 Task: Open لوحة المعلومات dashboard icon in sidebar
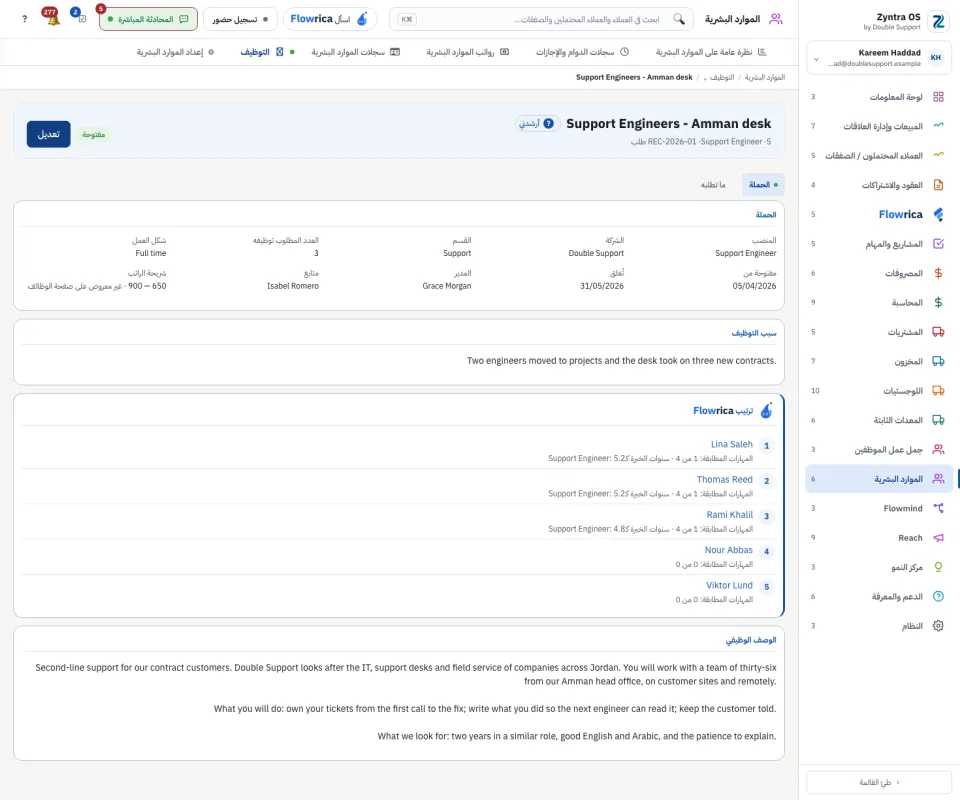point(938,97)
